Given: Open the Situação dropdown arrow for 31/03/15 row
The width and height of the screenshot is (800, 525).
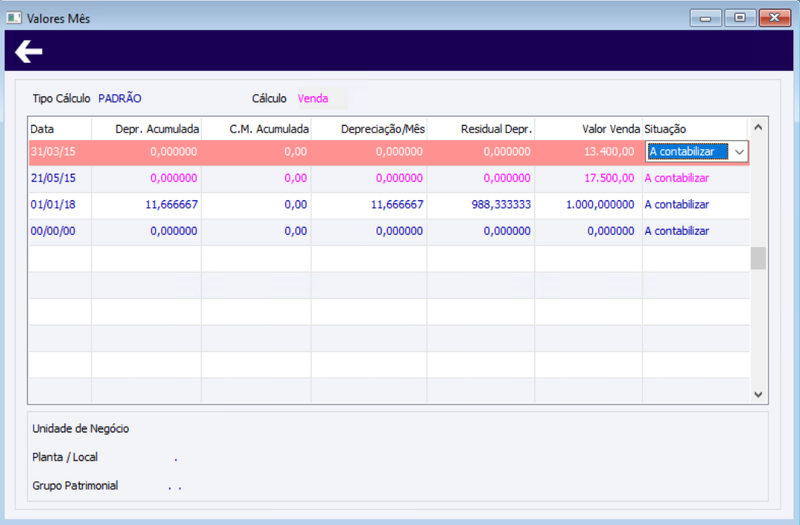Looking at the screenshot, I should 739,152.
